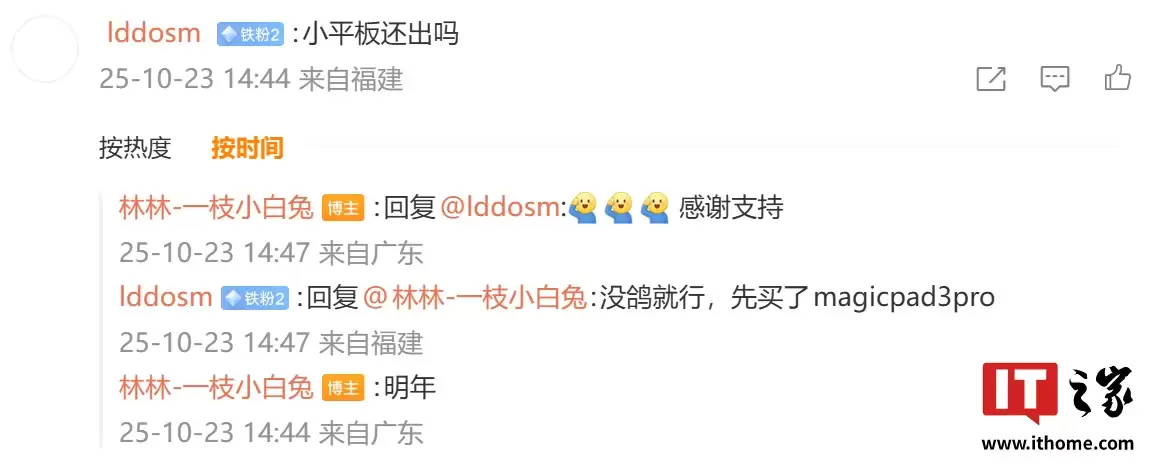Click the www.ithome.com watermark link
1153x466 pixels.
(1057, 444)
